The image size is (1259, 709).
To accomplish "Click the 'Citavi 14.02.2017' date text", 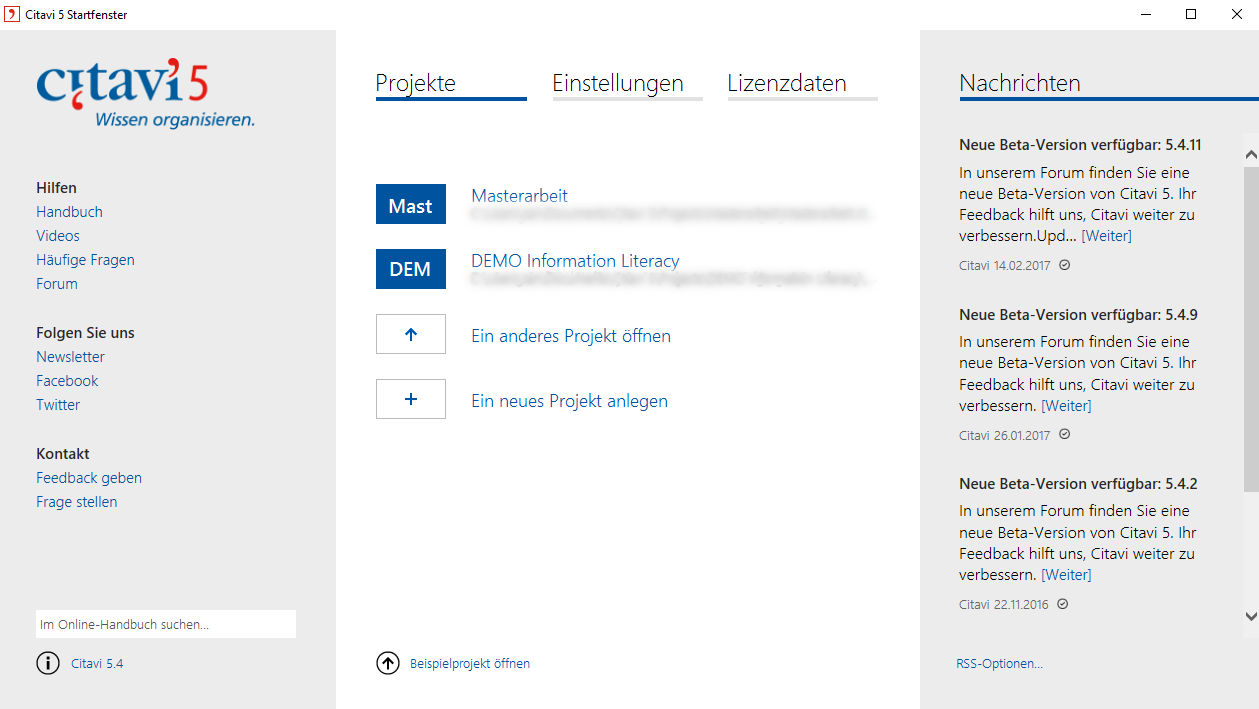I will click(x=1005, y=266).
